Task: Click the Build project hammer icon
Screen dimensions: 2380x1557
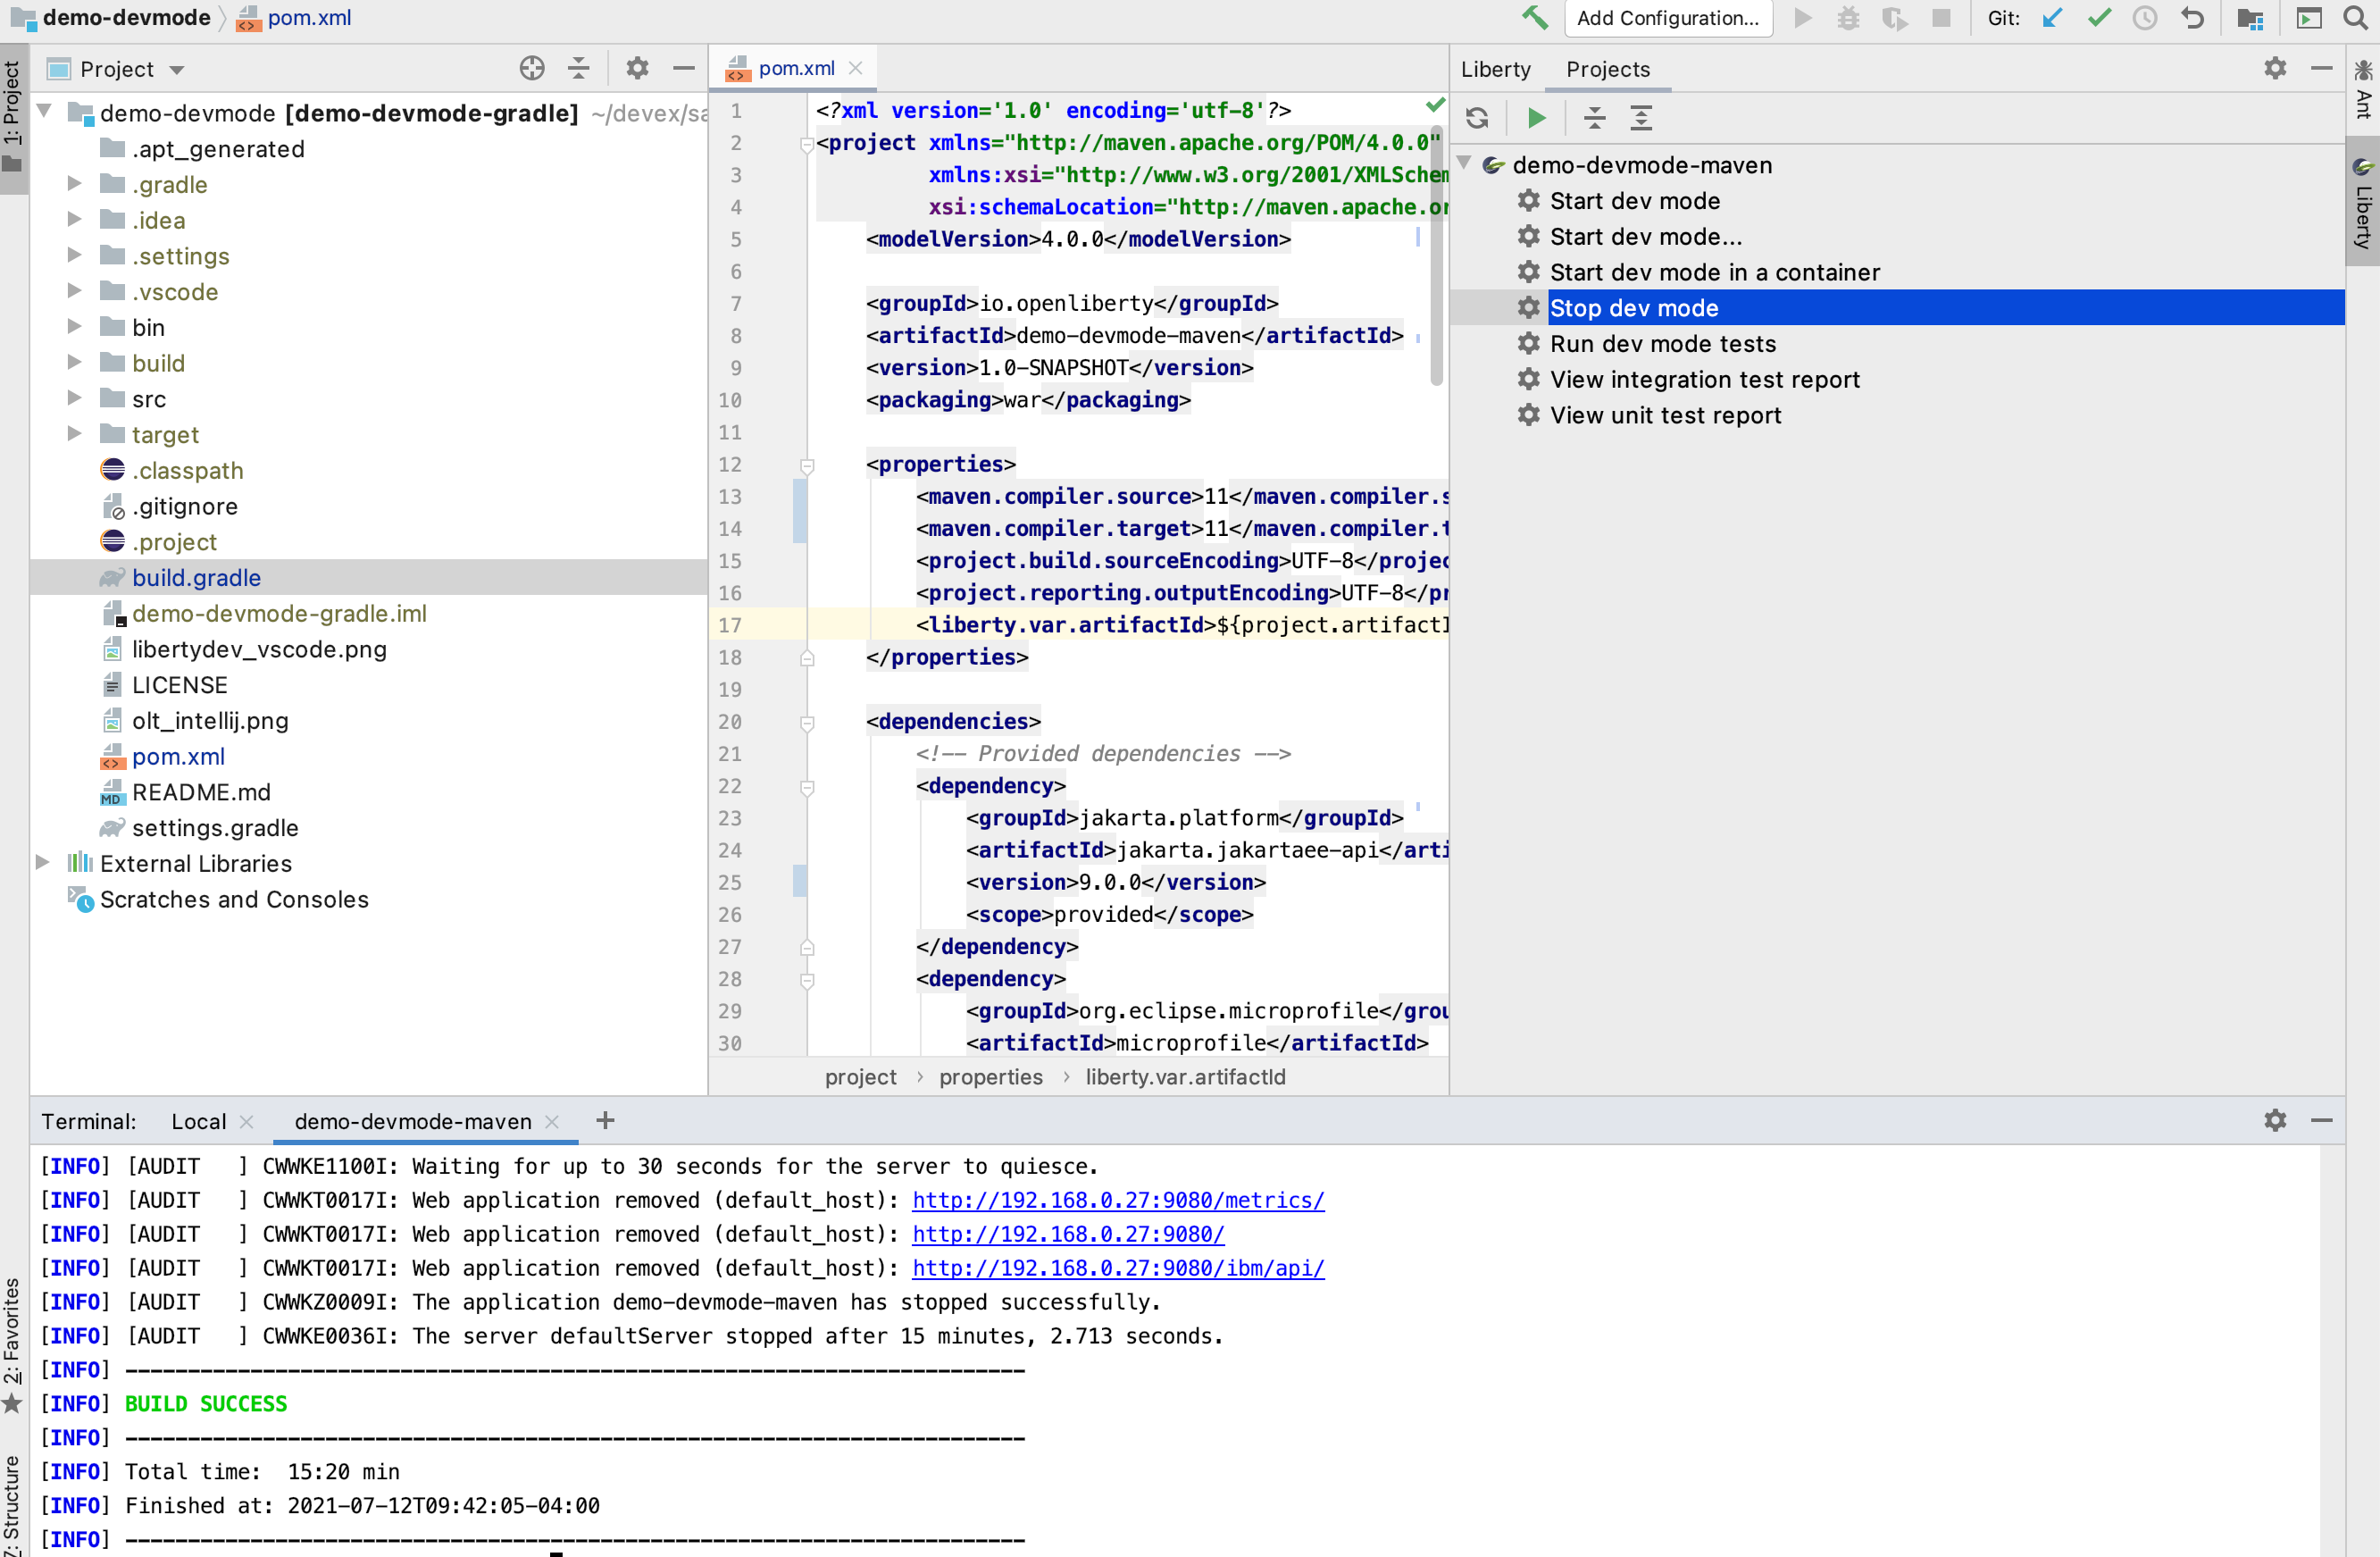Action: [1535, 18]
